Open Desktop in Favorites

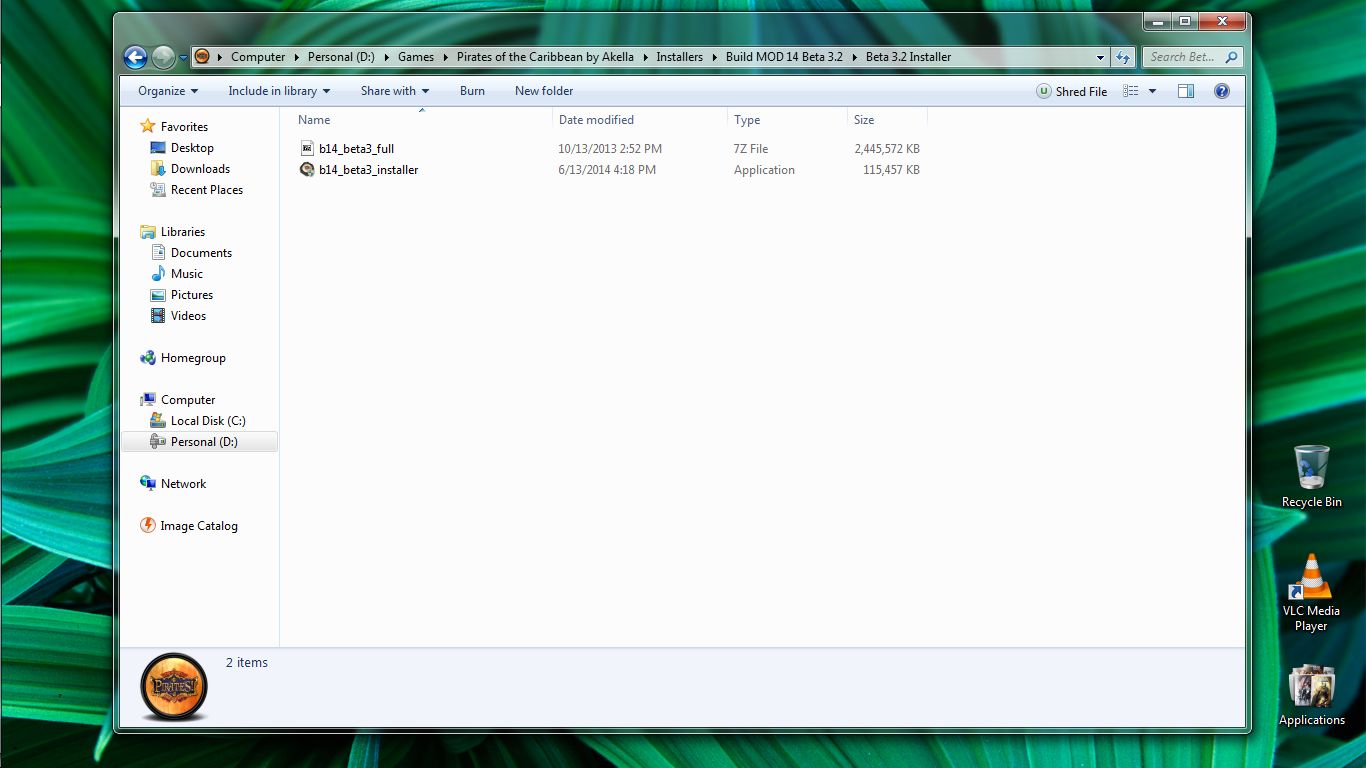[192, 148]
